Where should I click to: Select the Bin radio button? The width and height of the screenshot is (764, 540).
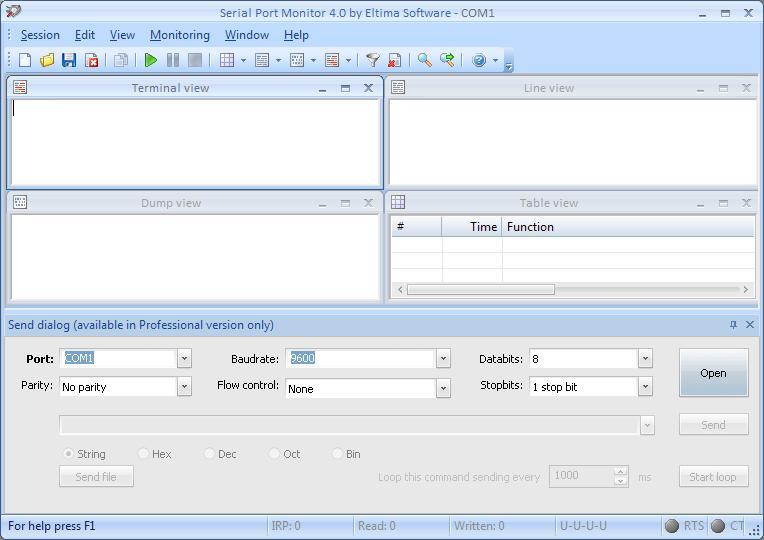[337, 454]
